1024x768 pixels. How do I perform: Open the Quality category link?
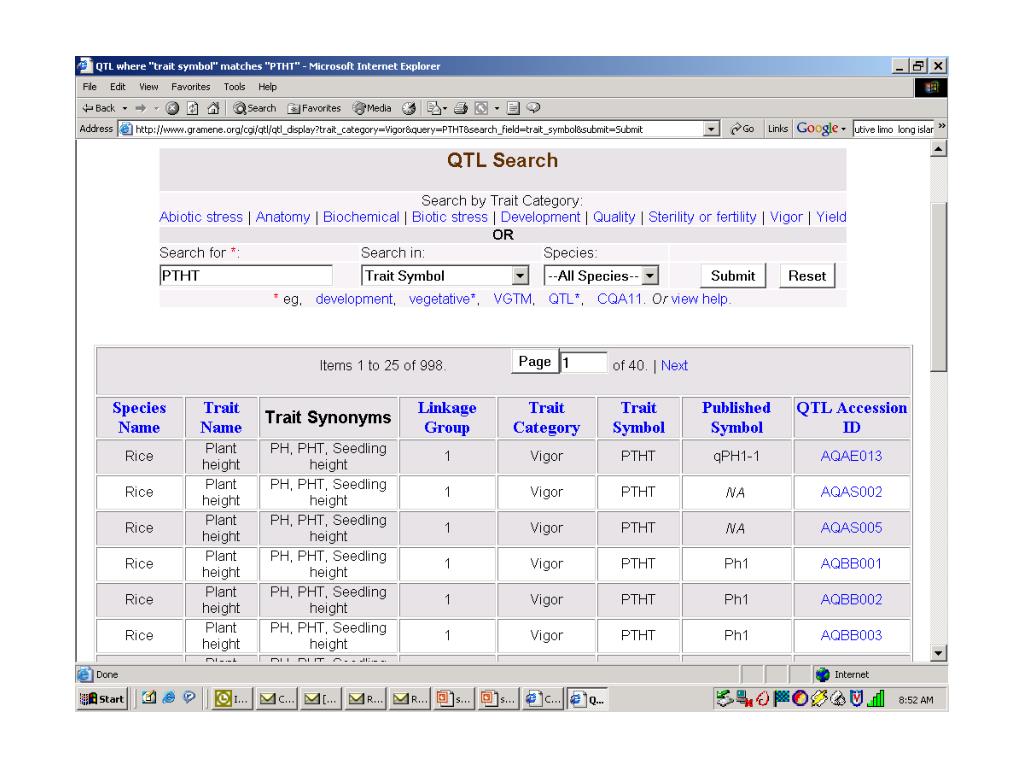(614, 217)
